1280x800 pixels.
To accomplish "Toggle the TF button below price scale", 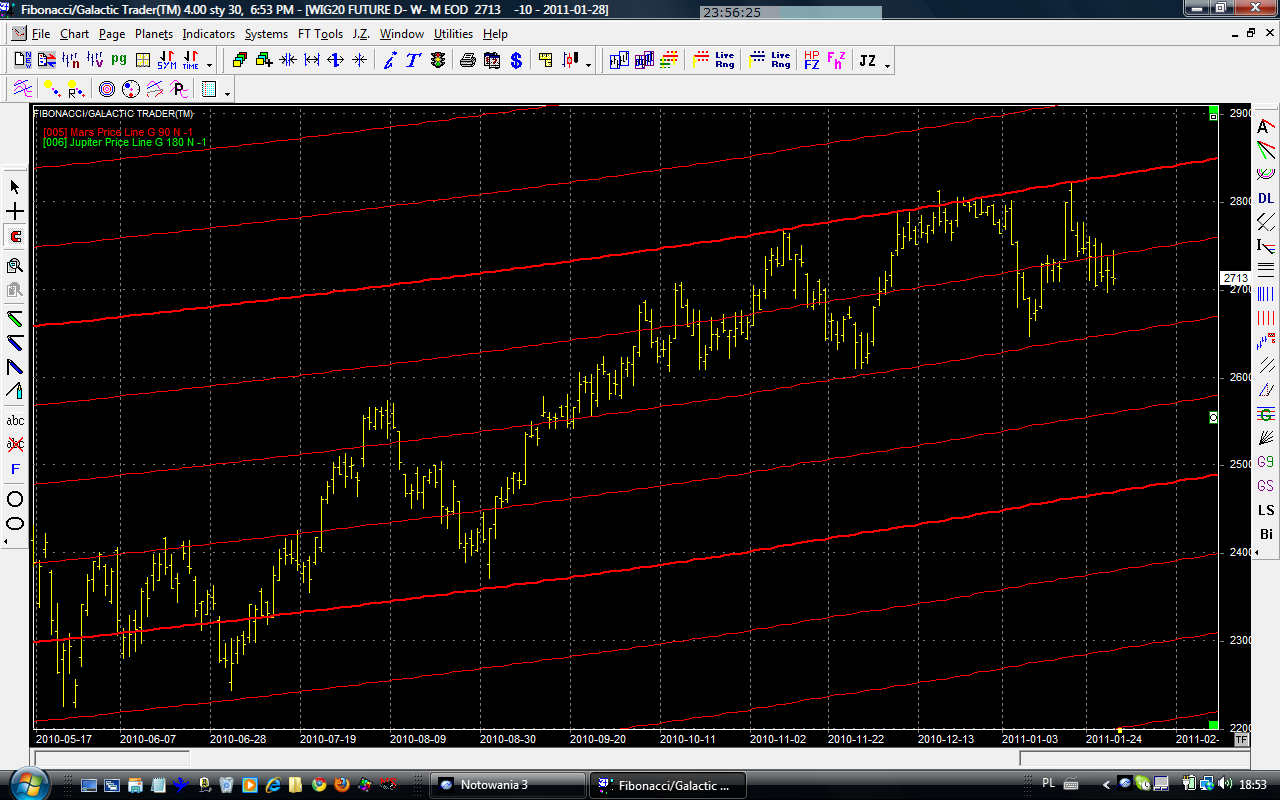I will click(1241, 740).
